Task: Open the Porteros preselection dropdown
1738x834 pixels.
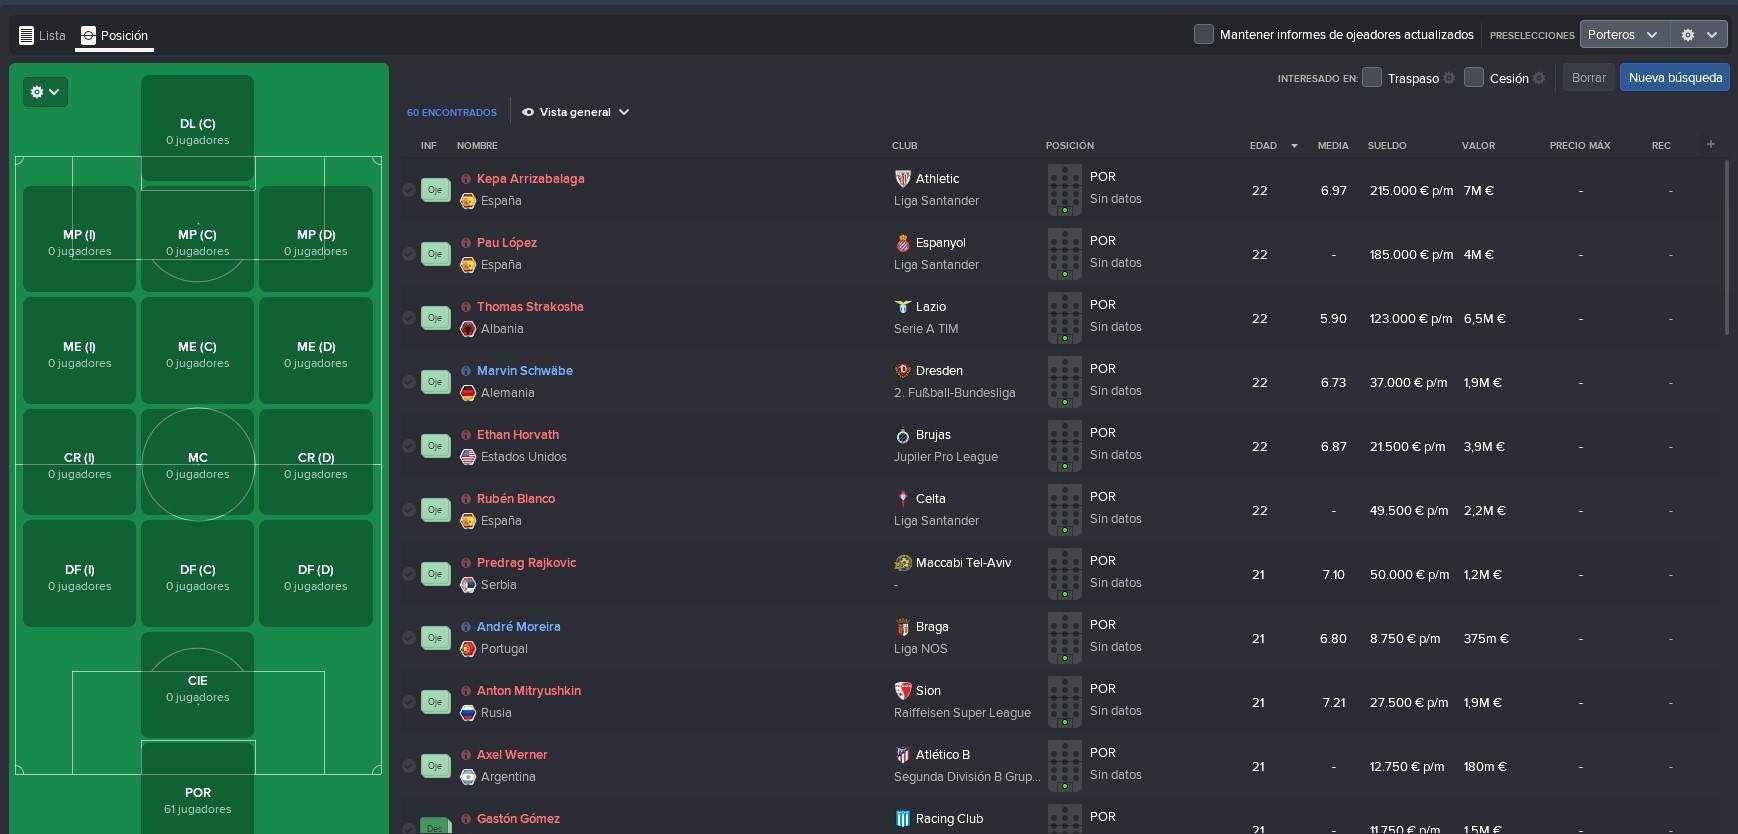Action: click(1623, 35)
